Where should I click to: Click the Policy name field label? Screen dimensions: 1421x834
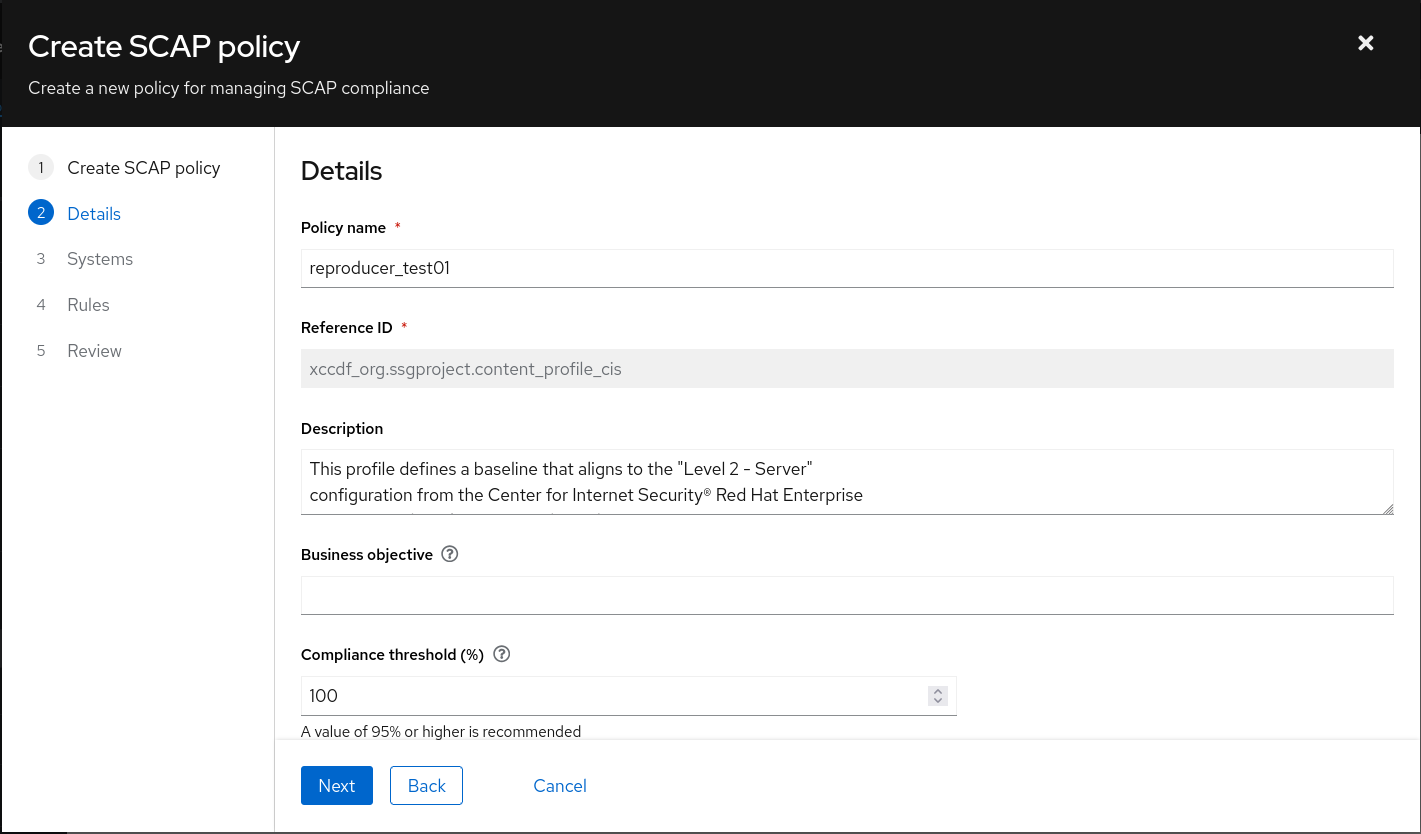pyautogui.click(x=343, y=228)
